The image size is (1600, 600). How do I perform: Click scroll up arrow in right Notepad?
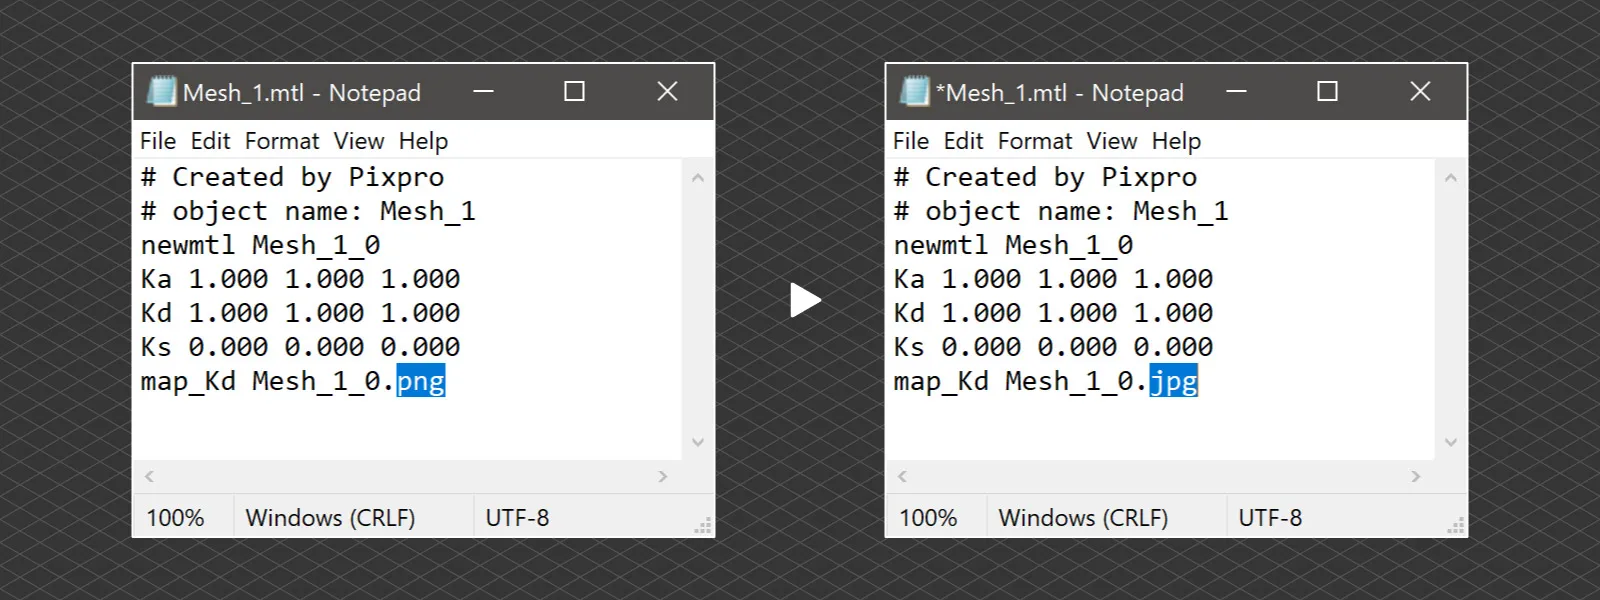click(x=1451, y=178)
